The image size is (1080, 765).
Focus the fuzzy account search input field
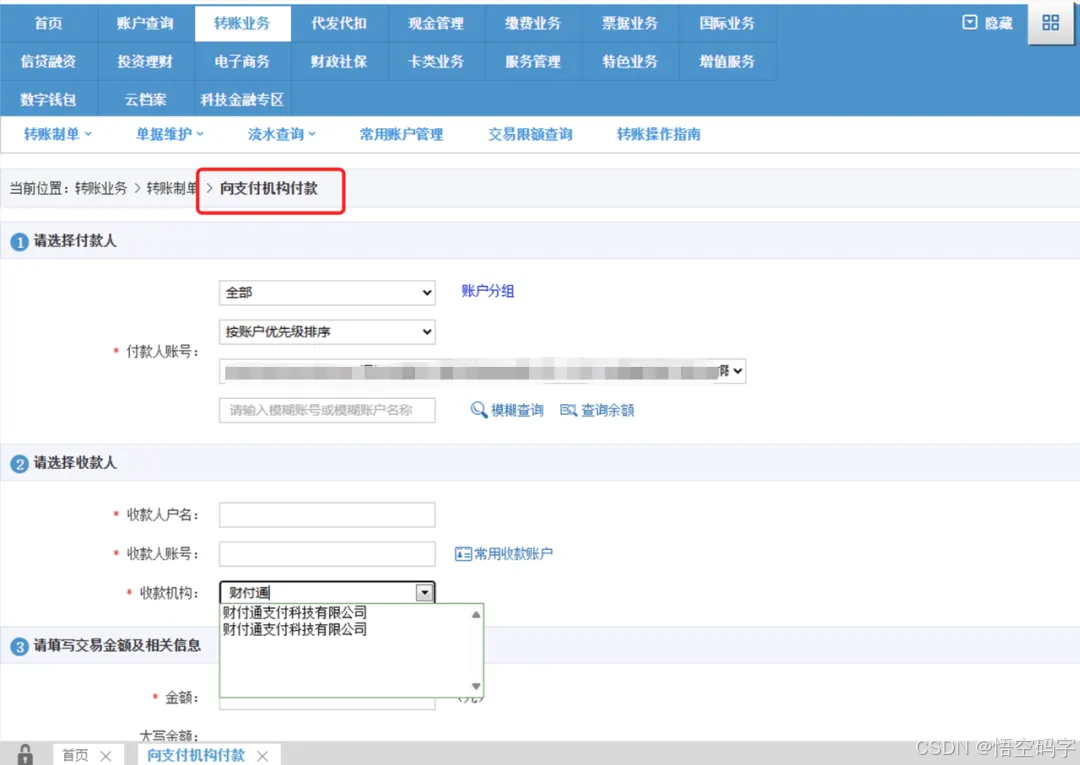coord(327,410)
